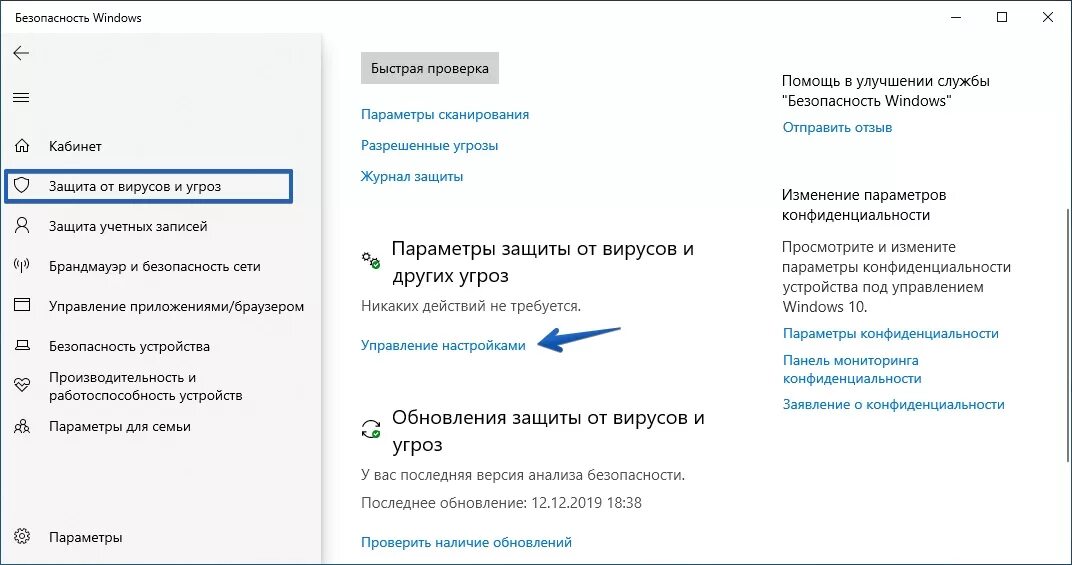This screenshot has height=565, width=1072.
Task: Click the heart icon for device performance
Action: coord(22,386)
